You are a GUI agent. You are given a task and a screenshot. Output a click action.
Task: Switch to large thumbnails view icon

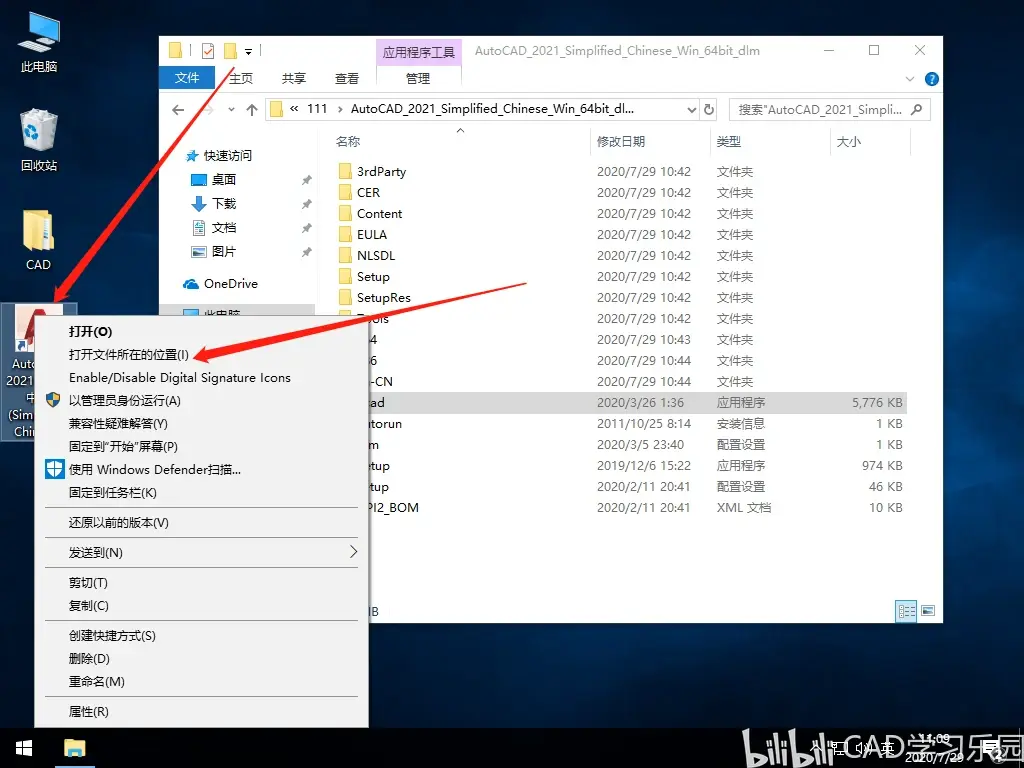click(x=928, y=611)
